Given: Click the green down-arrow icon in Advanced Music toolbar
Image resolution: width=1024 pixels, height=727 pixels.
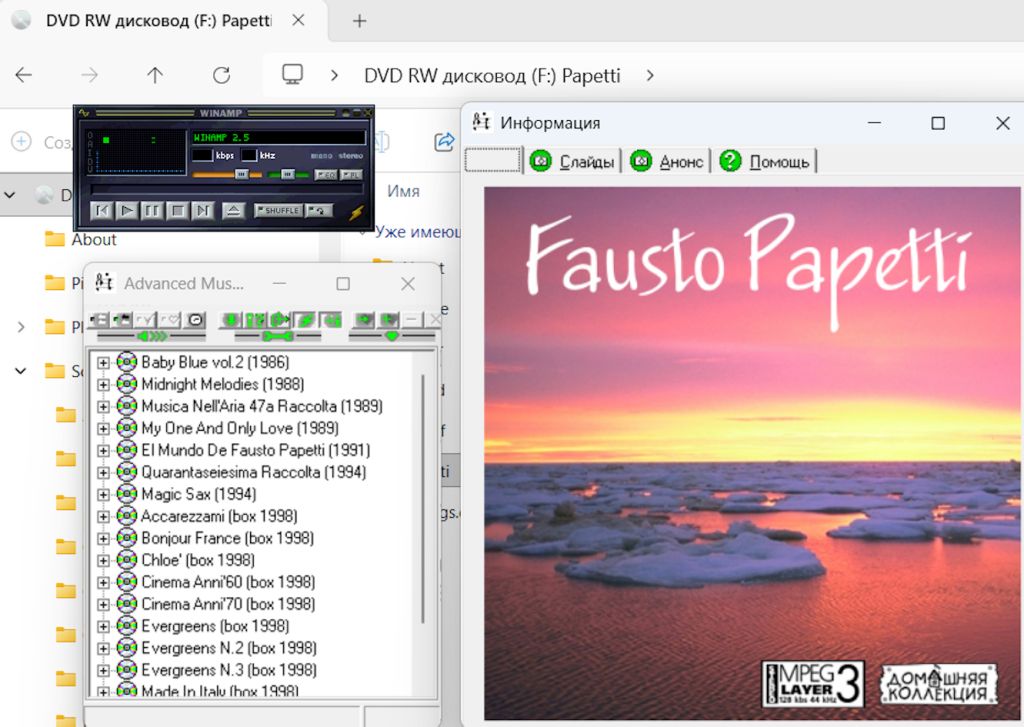Looking at the screenshot, I should (x=230, y=319).
